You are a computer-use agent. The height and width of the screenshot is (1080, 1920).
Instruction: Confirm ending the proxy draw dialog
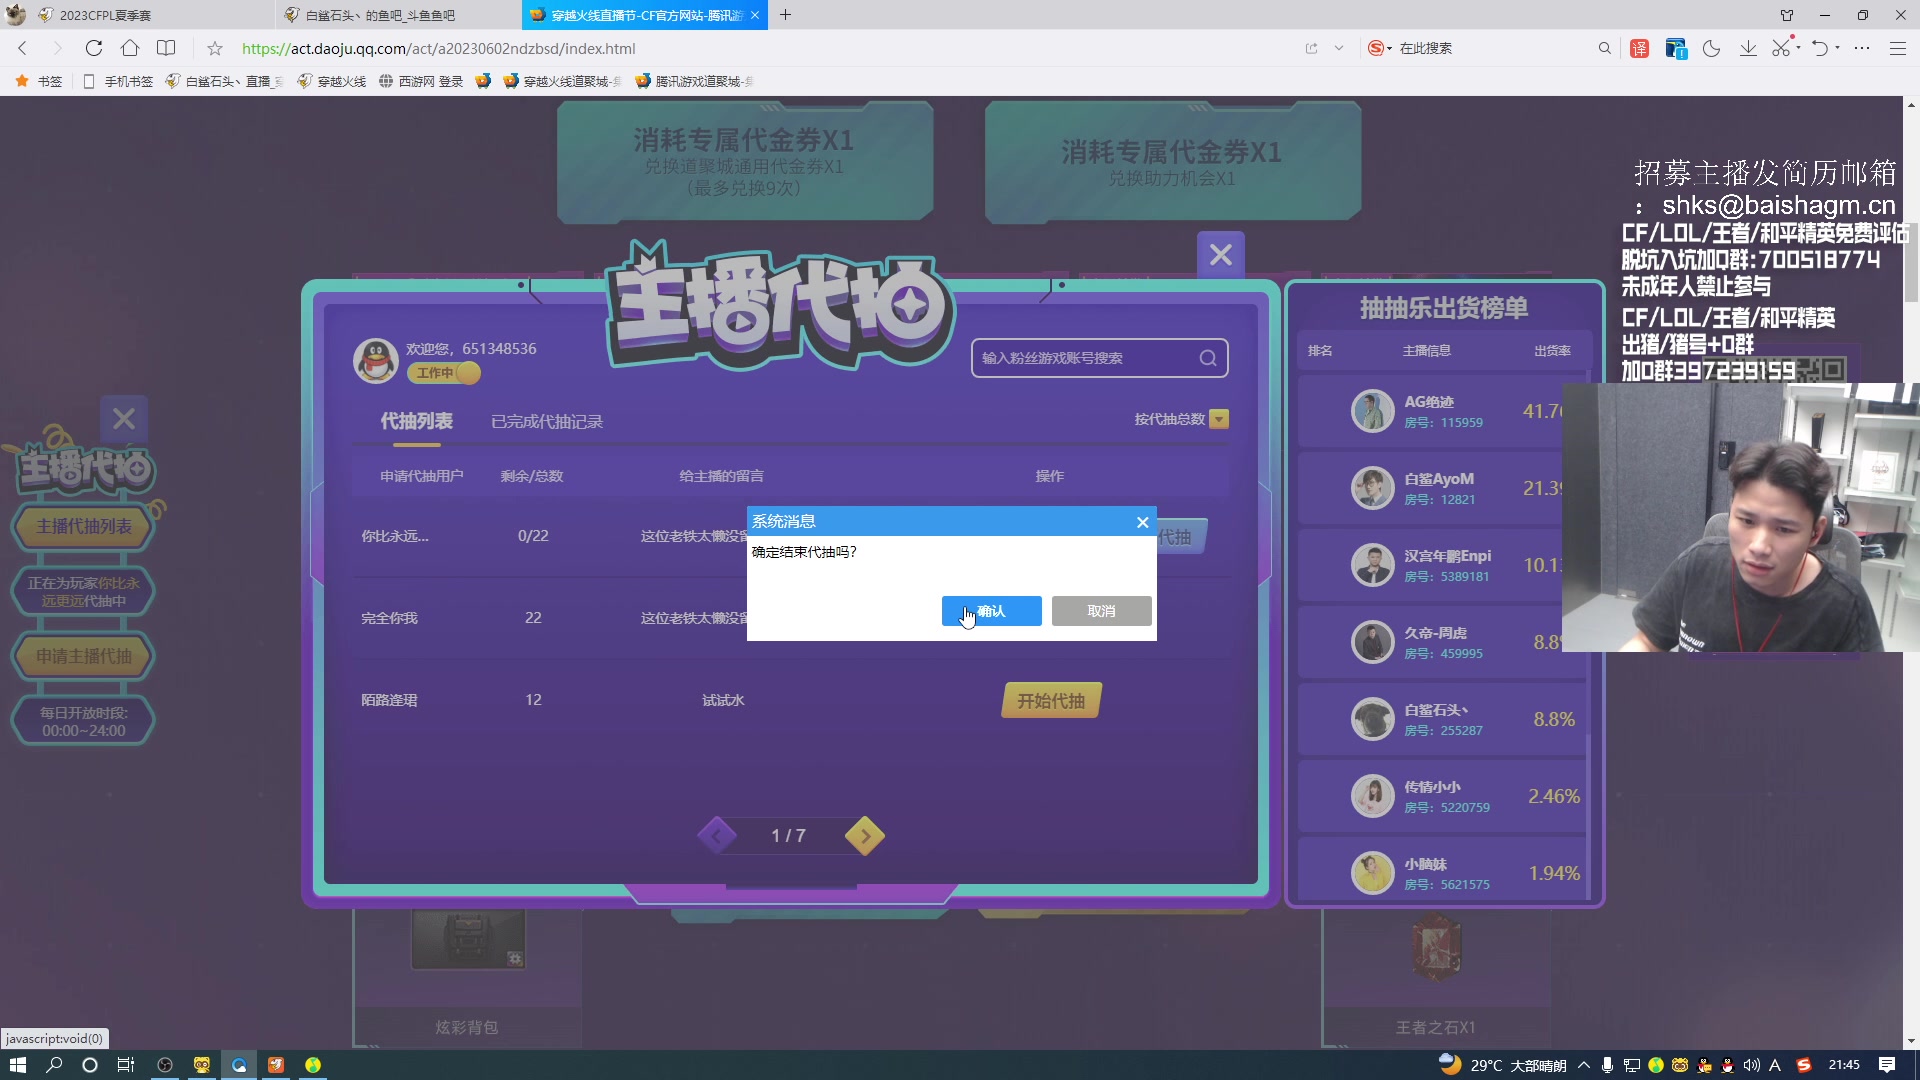coord(991,611)
